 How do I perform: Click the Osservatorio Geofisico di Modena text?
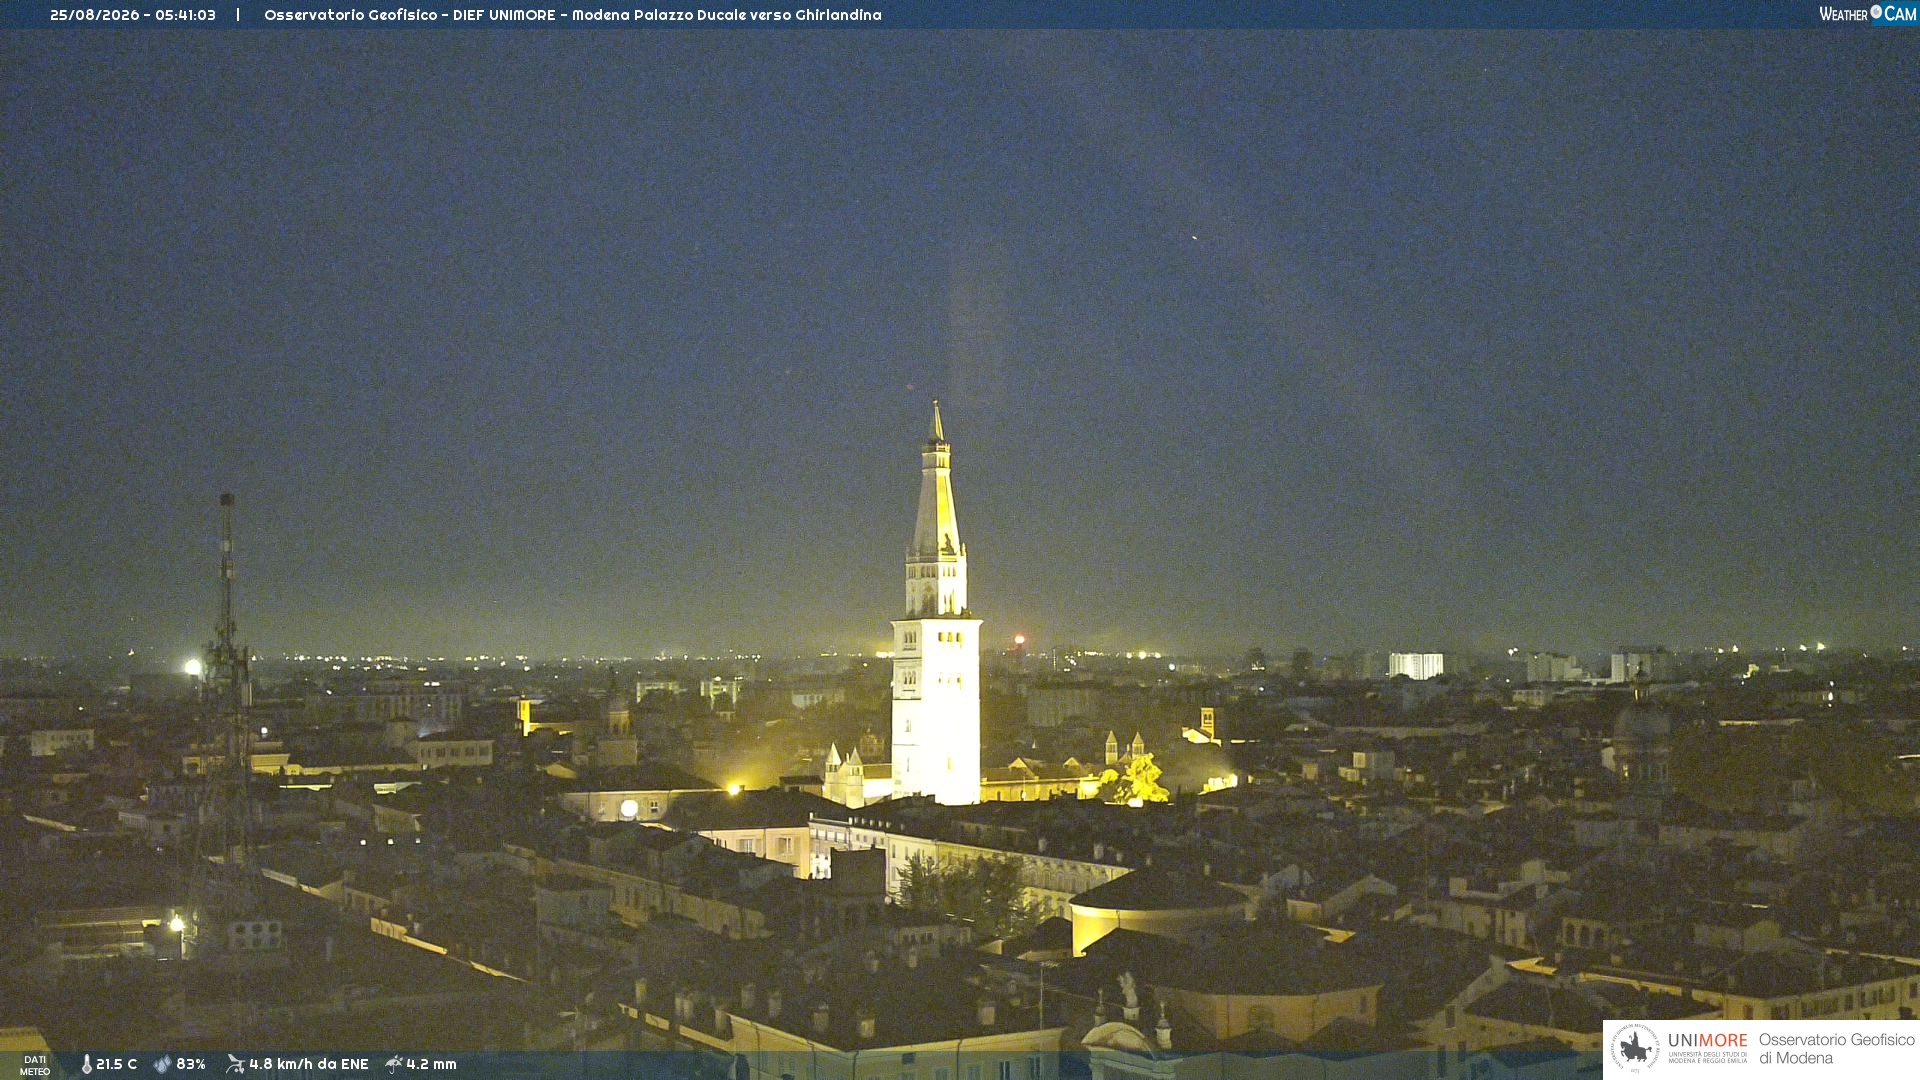click(x=1837, y=1049)
